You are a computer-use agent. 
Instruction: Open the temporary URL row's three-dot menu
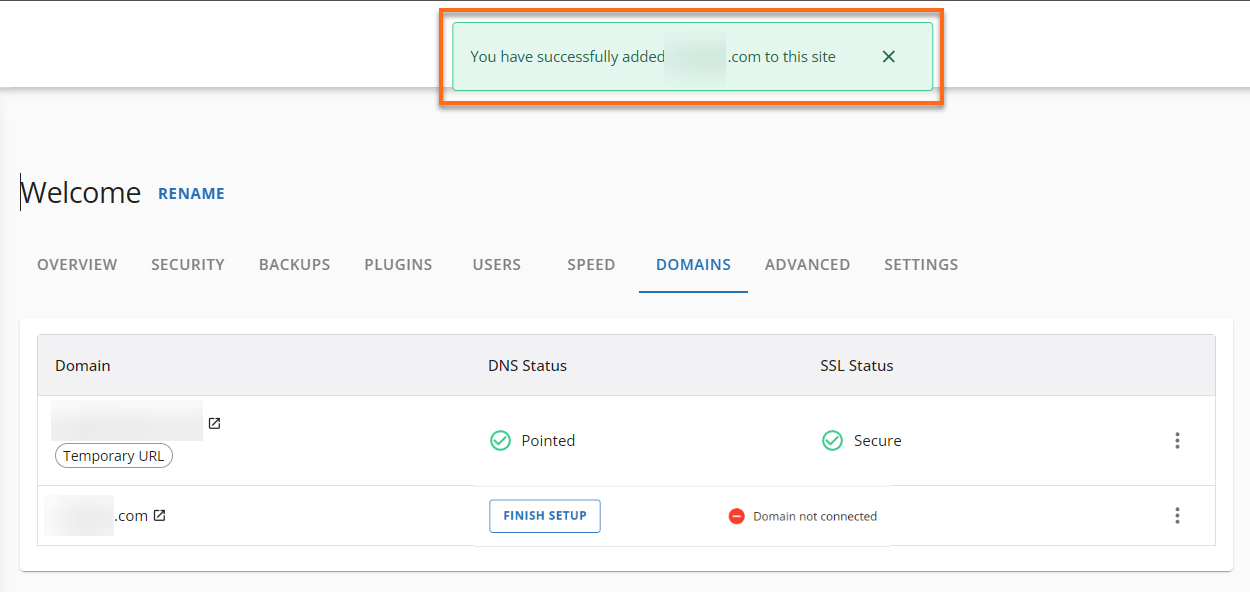(x=1177, y=441)
